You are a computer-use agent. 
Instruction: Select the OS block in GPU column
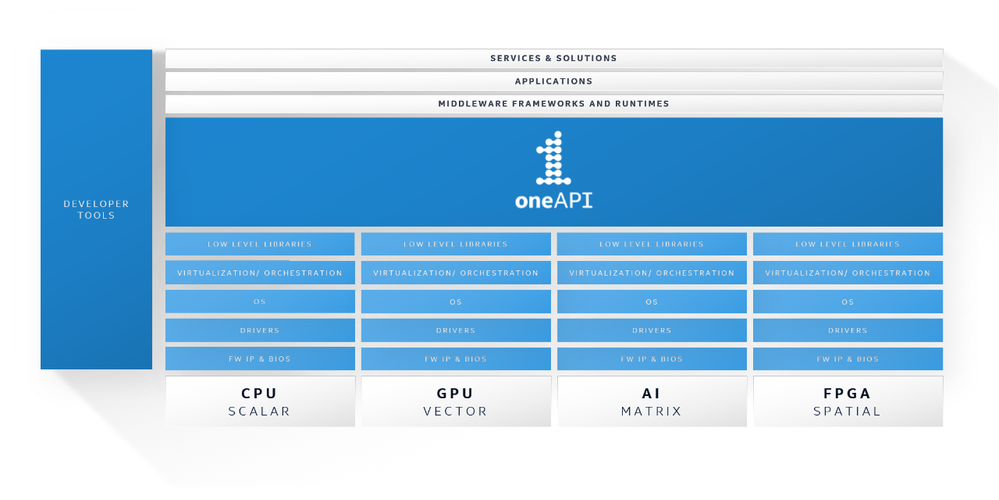pos(456,302)
